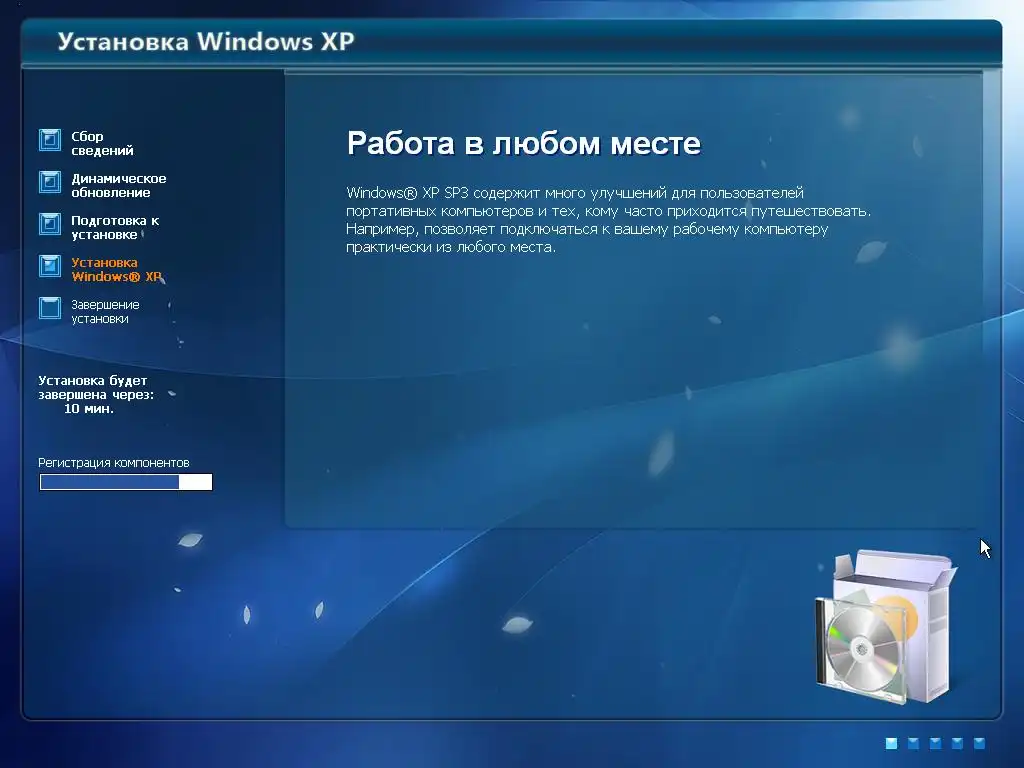Click the software box with CD icon
The width and height of the screenshot is (1024, 768).
pyautogui.click(x=886, y=627)
